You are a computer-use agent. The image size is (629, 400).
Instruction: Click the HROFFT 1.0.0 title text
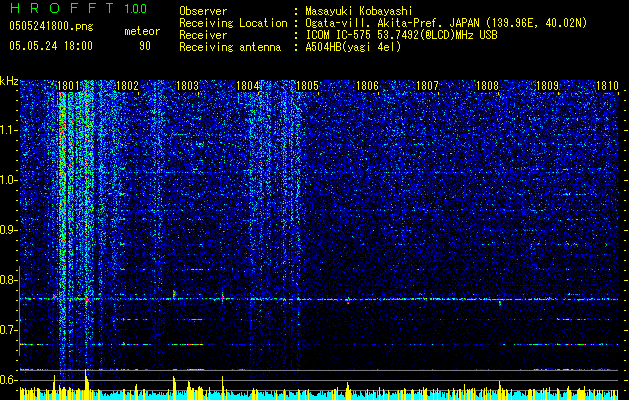tap(79, 8)
